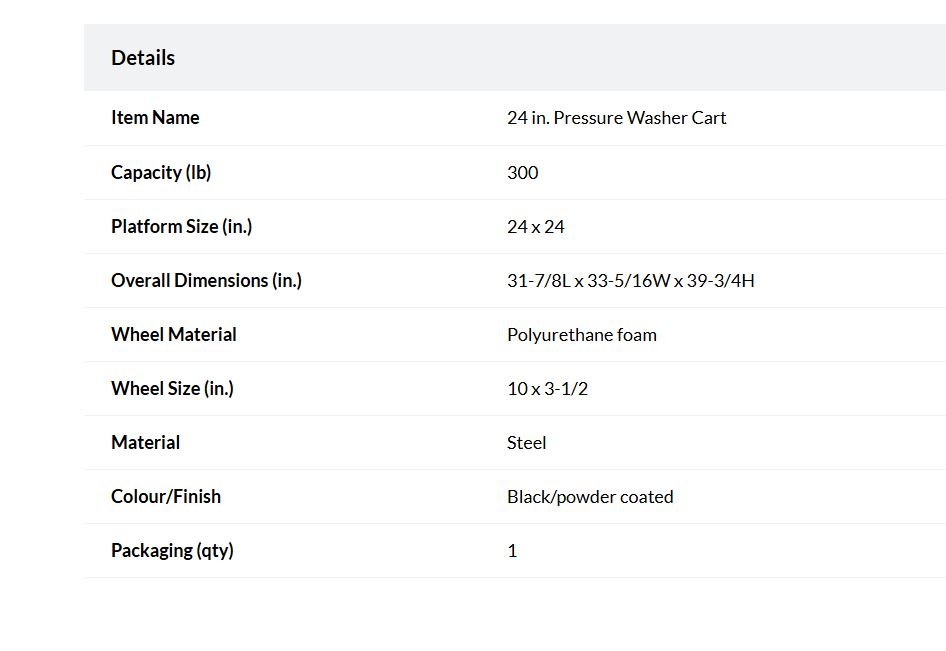Select the Platform Size (in.) label

point(182,227)
